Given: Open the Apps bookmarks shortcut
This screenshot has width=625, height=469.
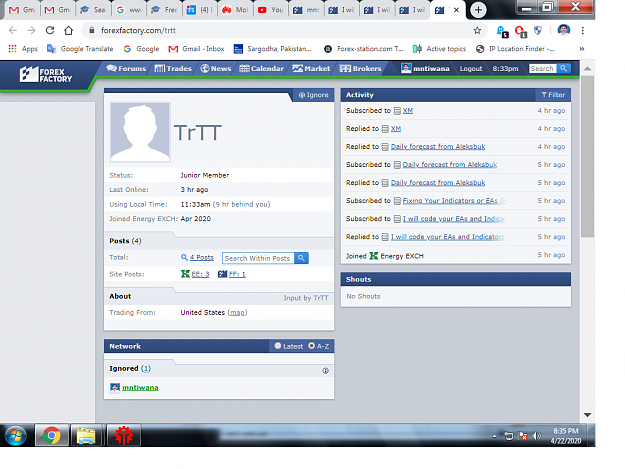Looking at the screenshot, I should click(23, 49).
